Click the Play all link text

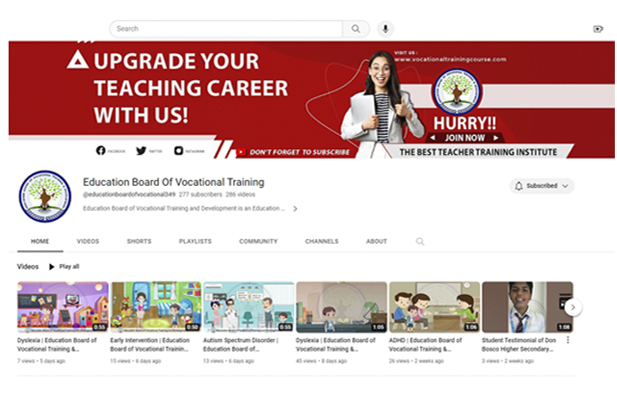69,267
